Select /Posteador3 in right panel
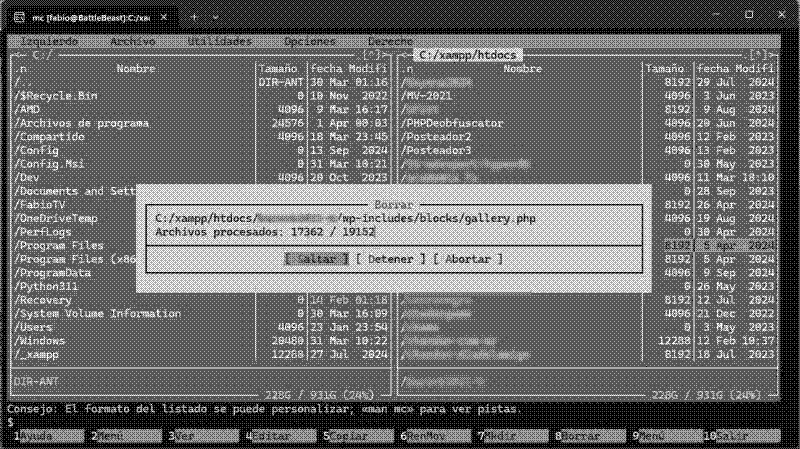Image resolution: width=800 pixels, height=449 pixels. 436,150
